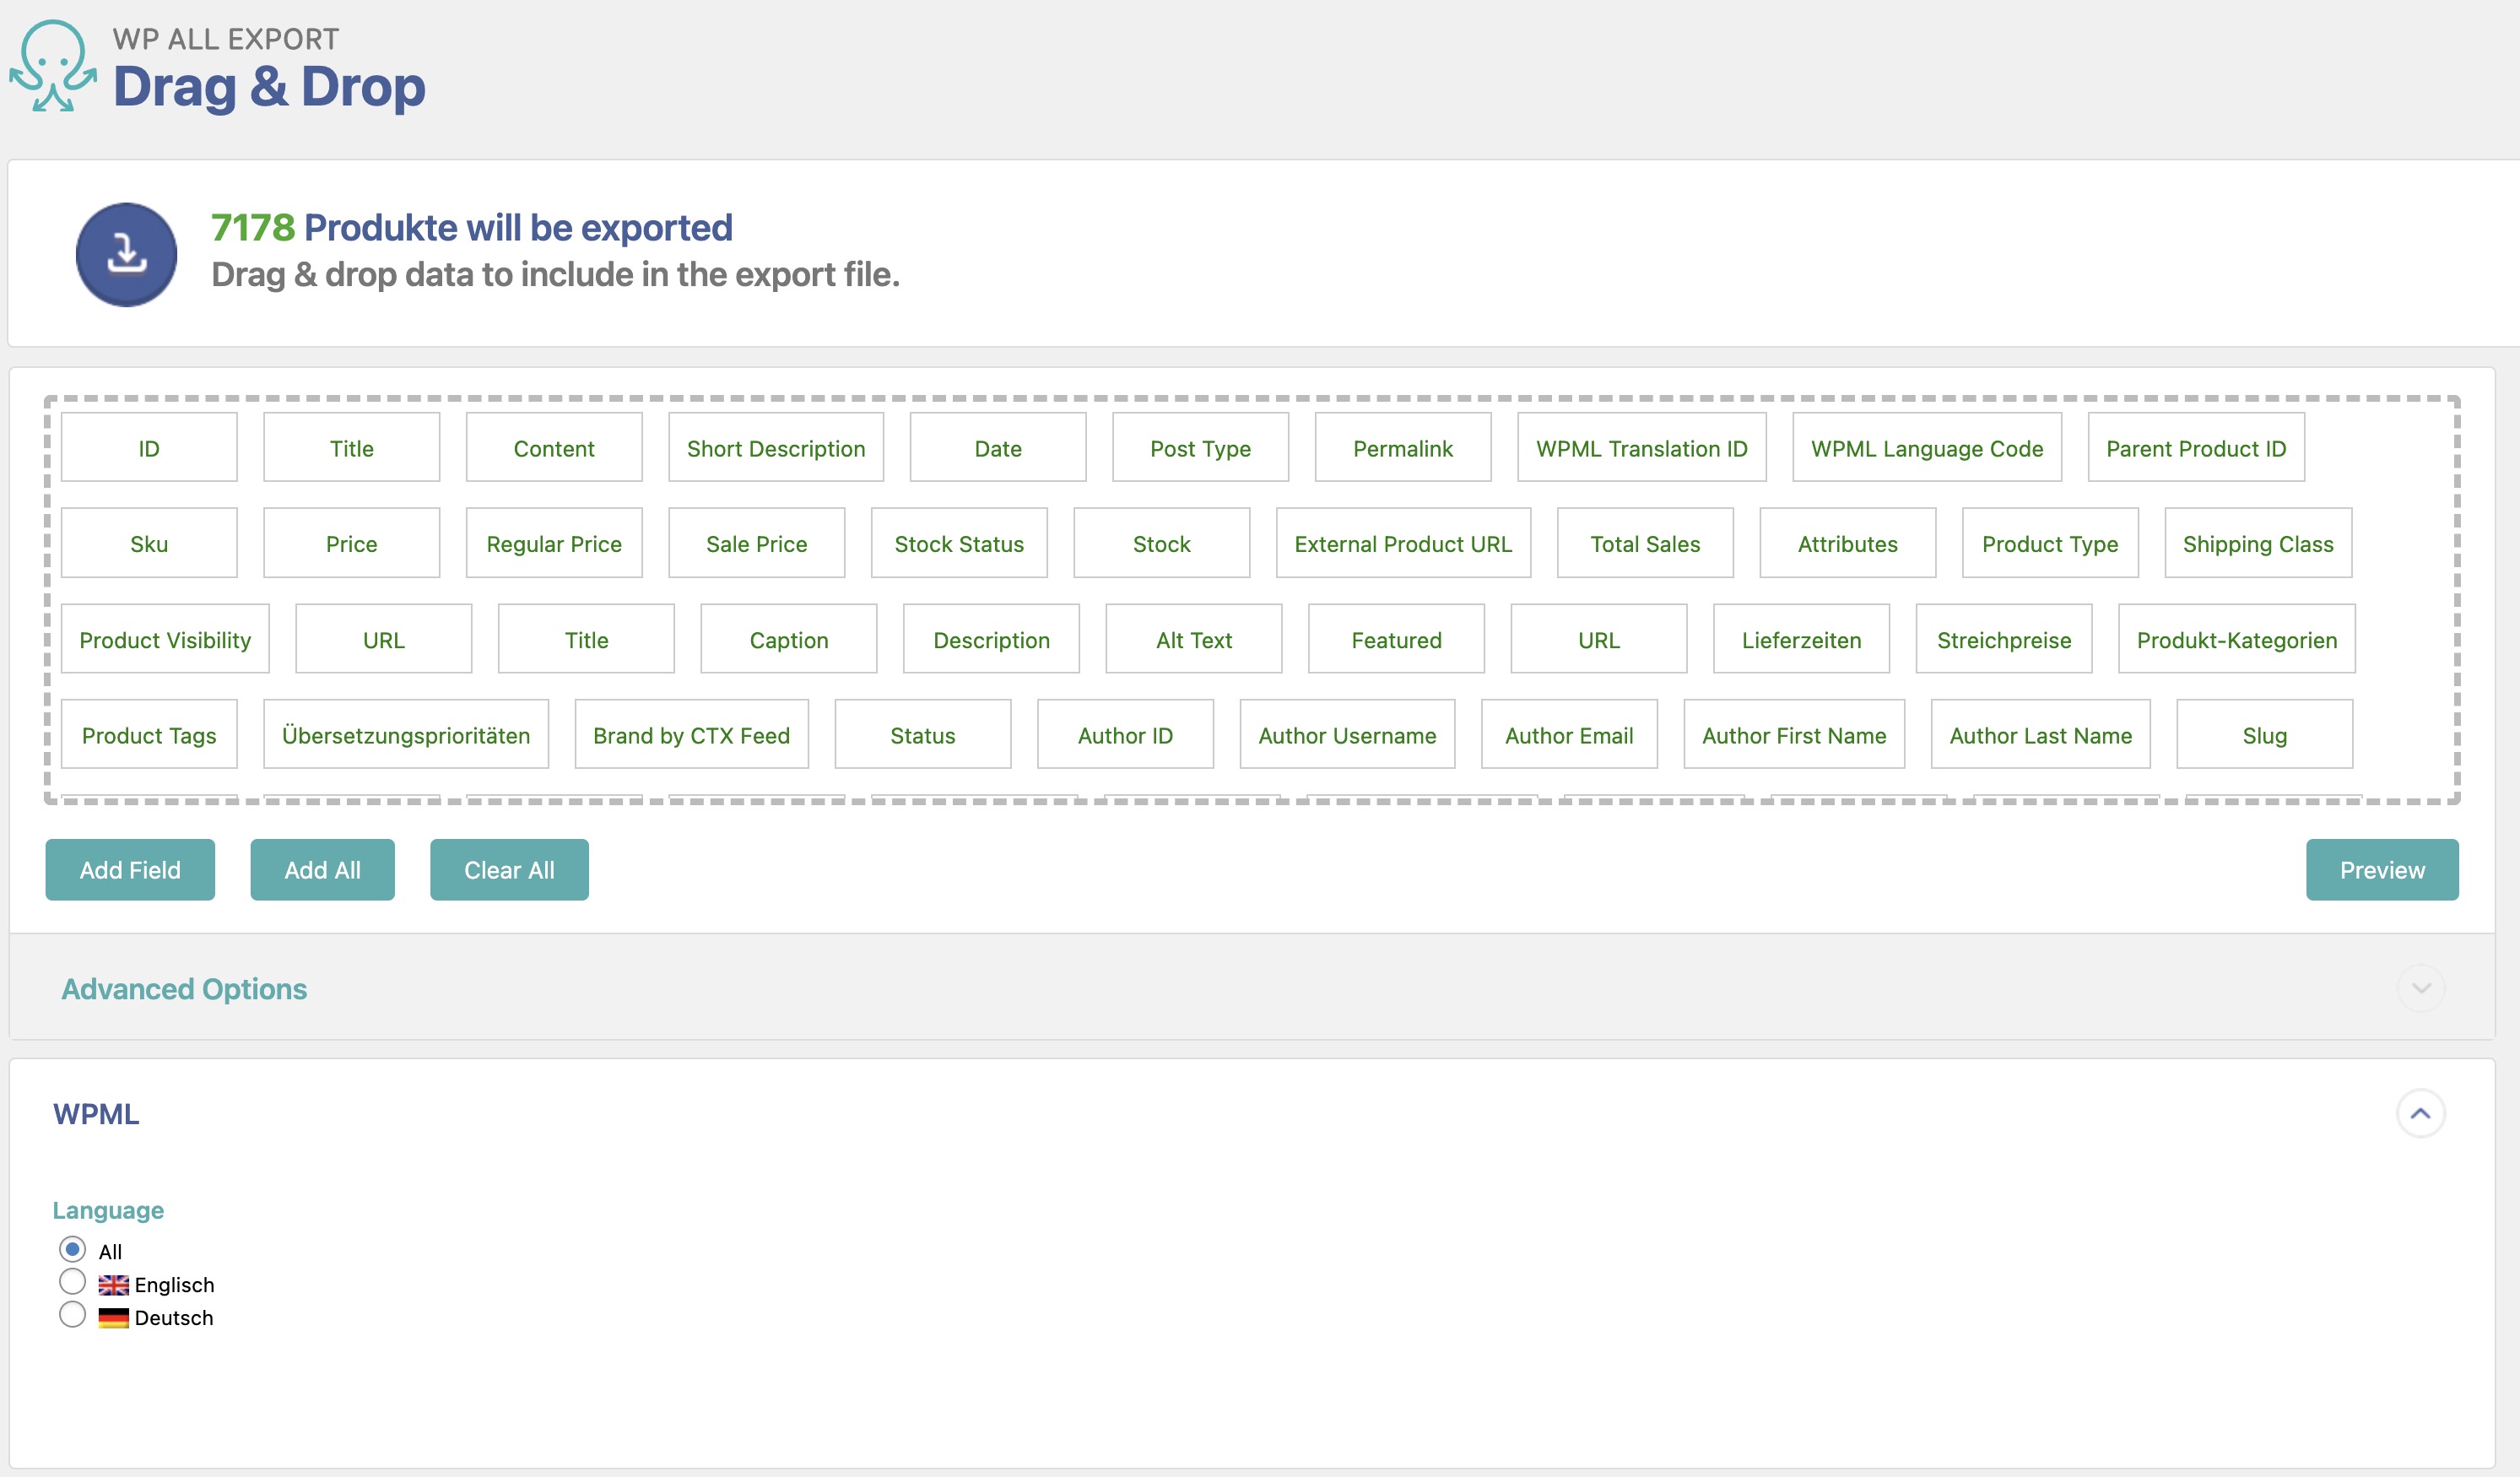Click the blue download circle icon

126,254
